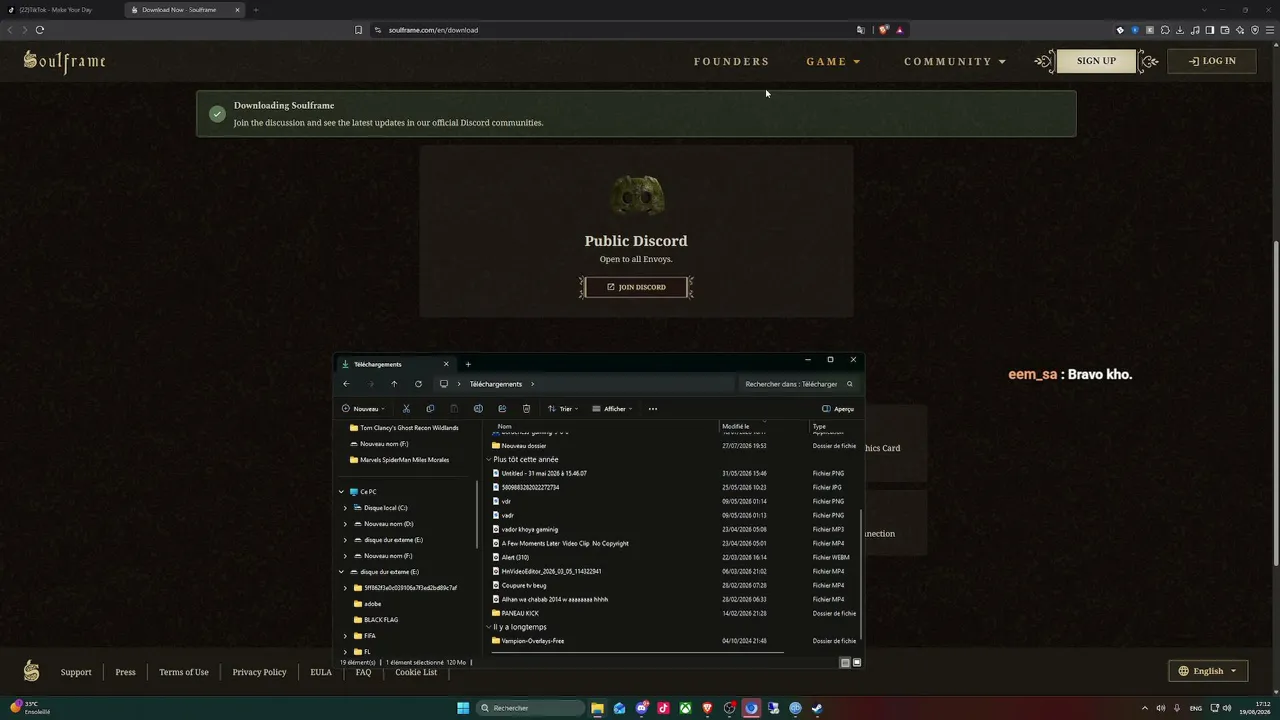Switch Explorer to large thumbnails view layout
Screen dimensions: 1280x720
(856, 662)
